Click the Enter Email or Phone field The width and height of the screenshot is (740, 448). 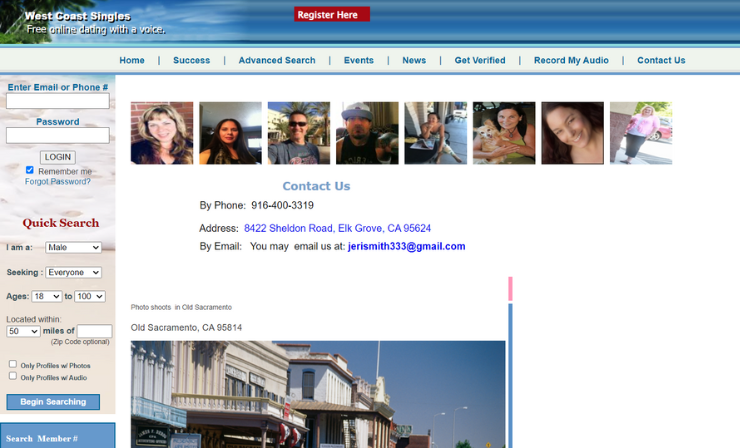[x=58, y=101]
